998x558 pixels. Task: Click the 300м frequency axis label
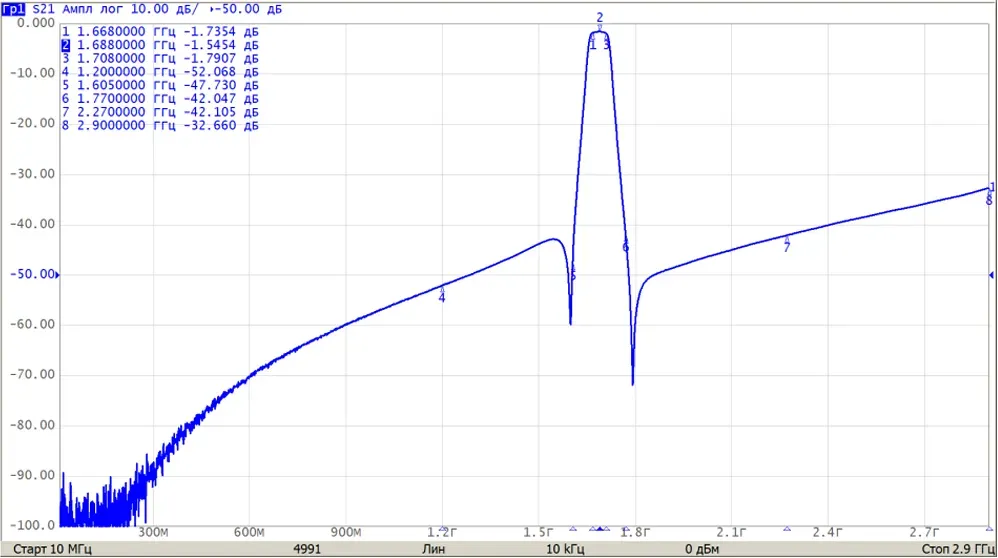[153, 533]
